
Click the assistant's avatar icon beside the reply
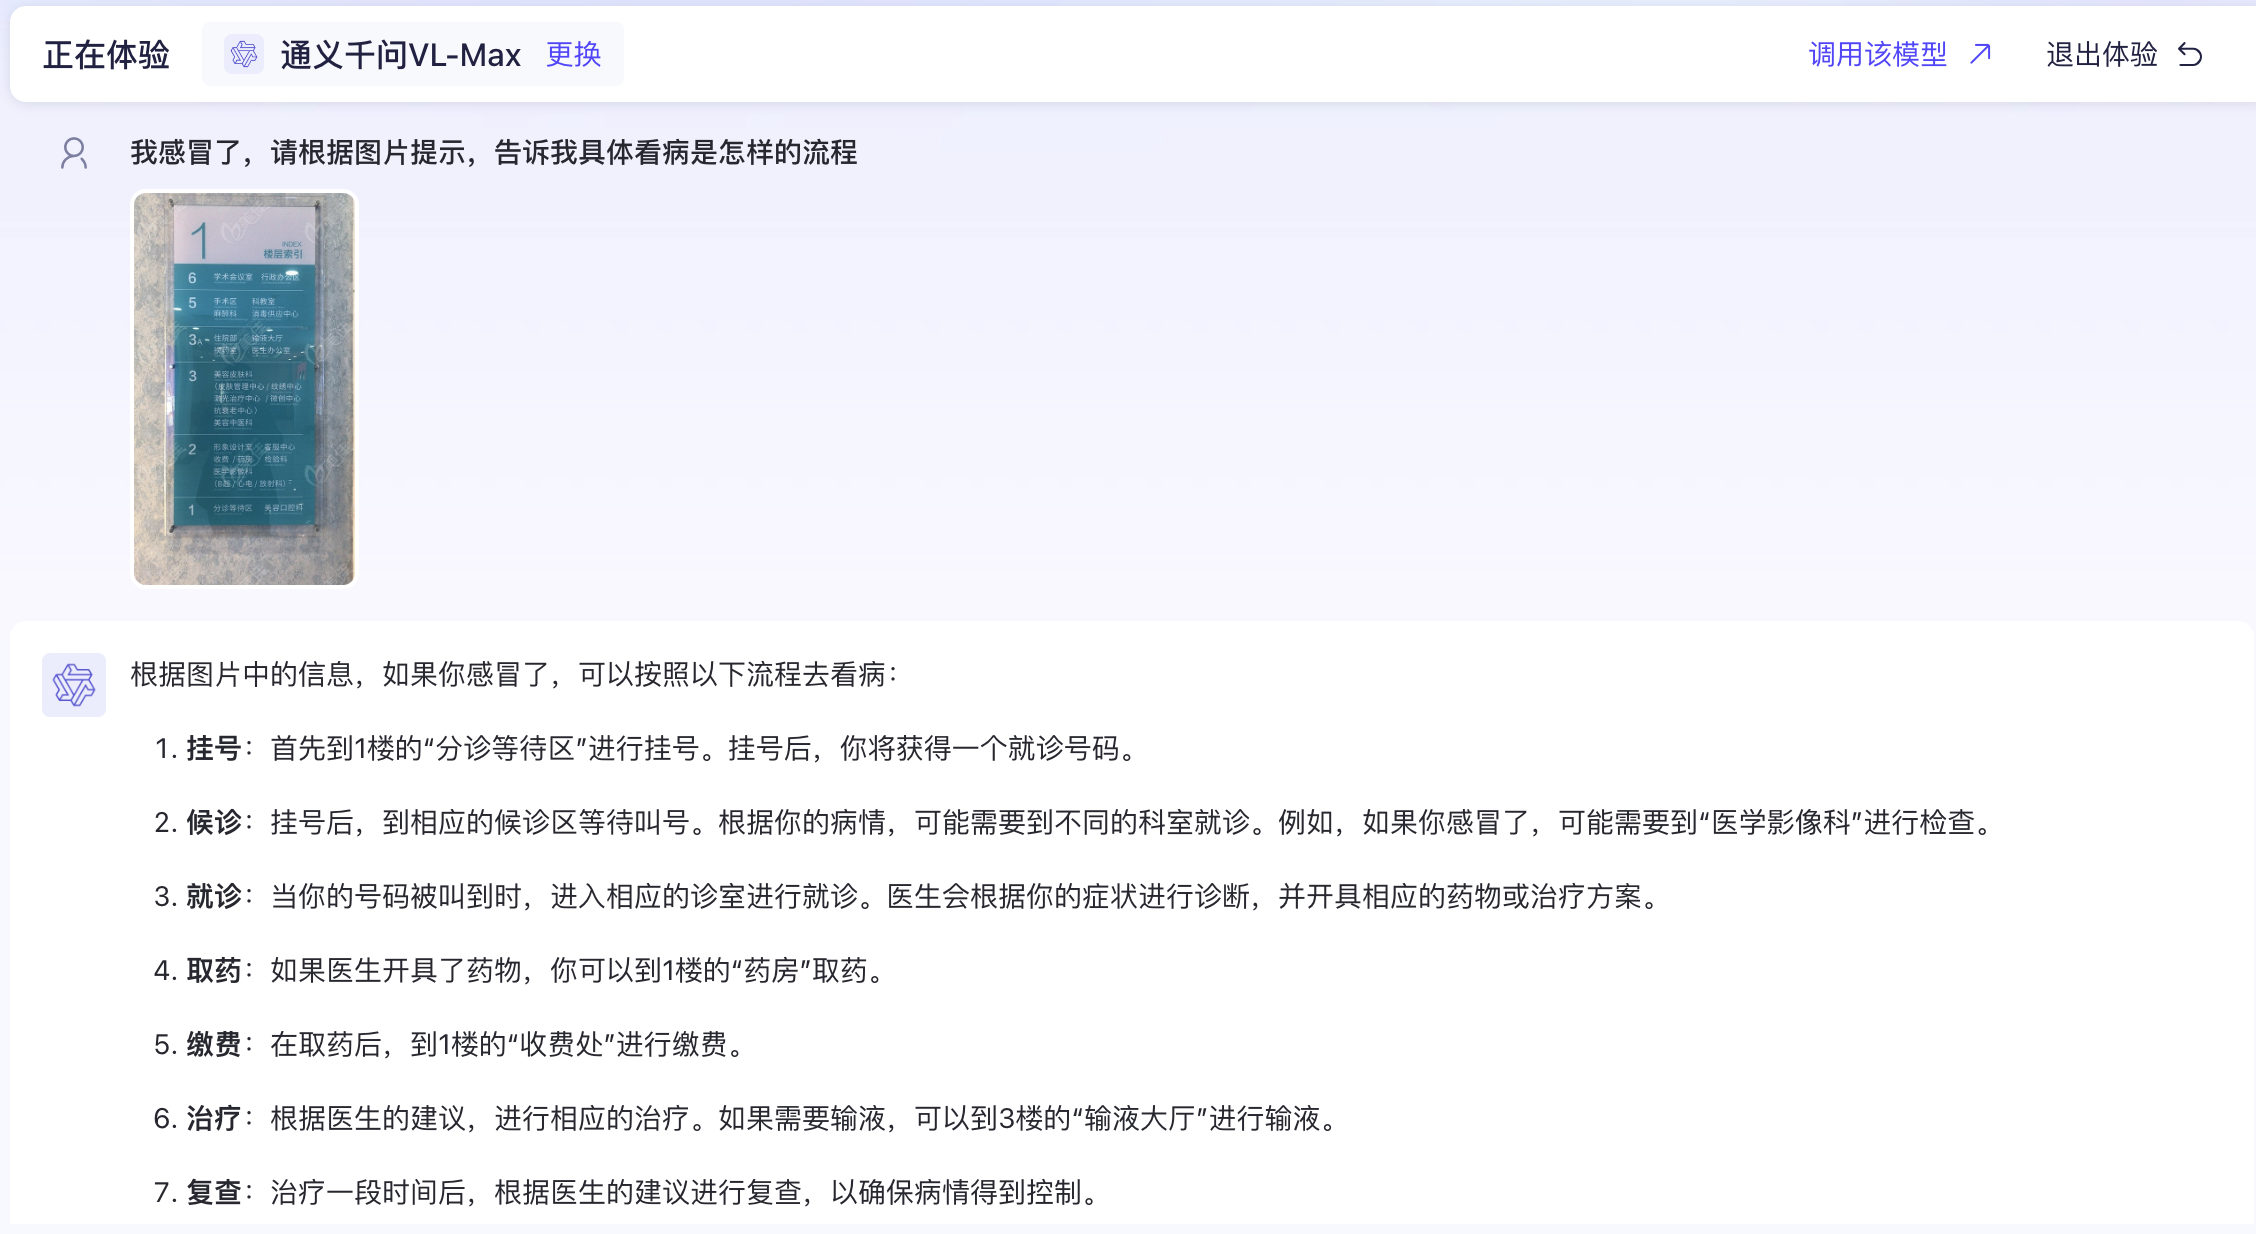74,685
